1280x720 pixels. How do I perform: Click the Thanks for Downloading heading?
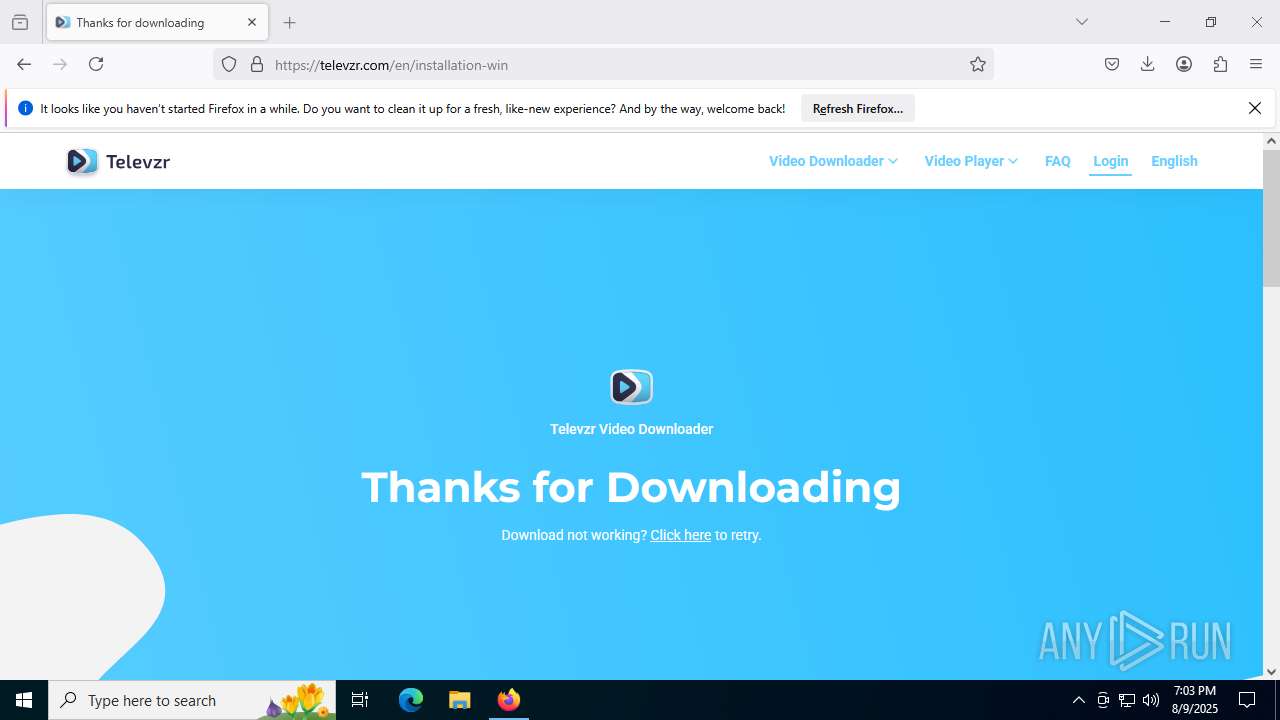point(631,487)
